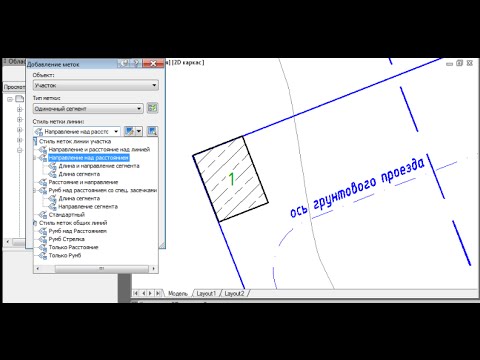Select the Стандартный label style
The height and width of the screenshot is (360, 480).
pyautogui.click(x=67, y=215)
